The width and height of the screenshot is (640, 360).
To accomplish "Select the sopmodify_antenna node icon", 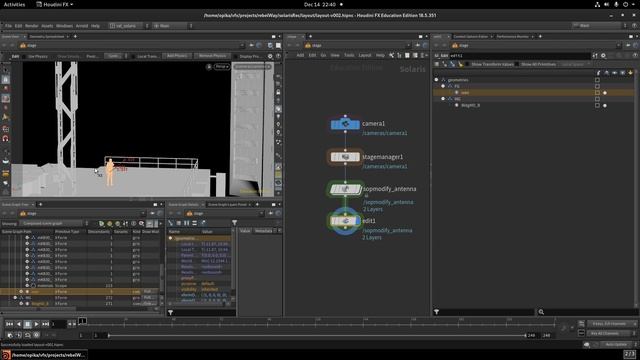I will 345,189.
